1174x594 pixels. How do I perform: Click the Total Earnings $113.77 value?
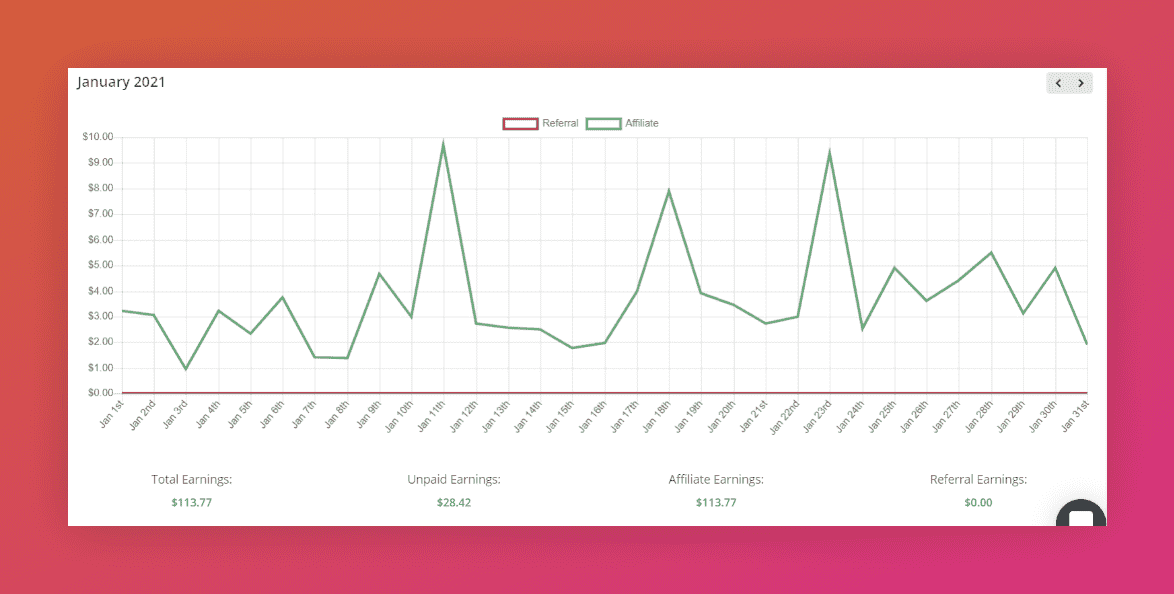point(192,503)
